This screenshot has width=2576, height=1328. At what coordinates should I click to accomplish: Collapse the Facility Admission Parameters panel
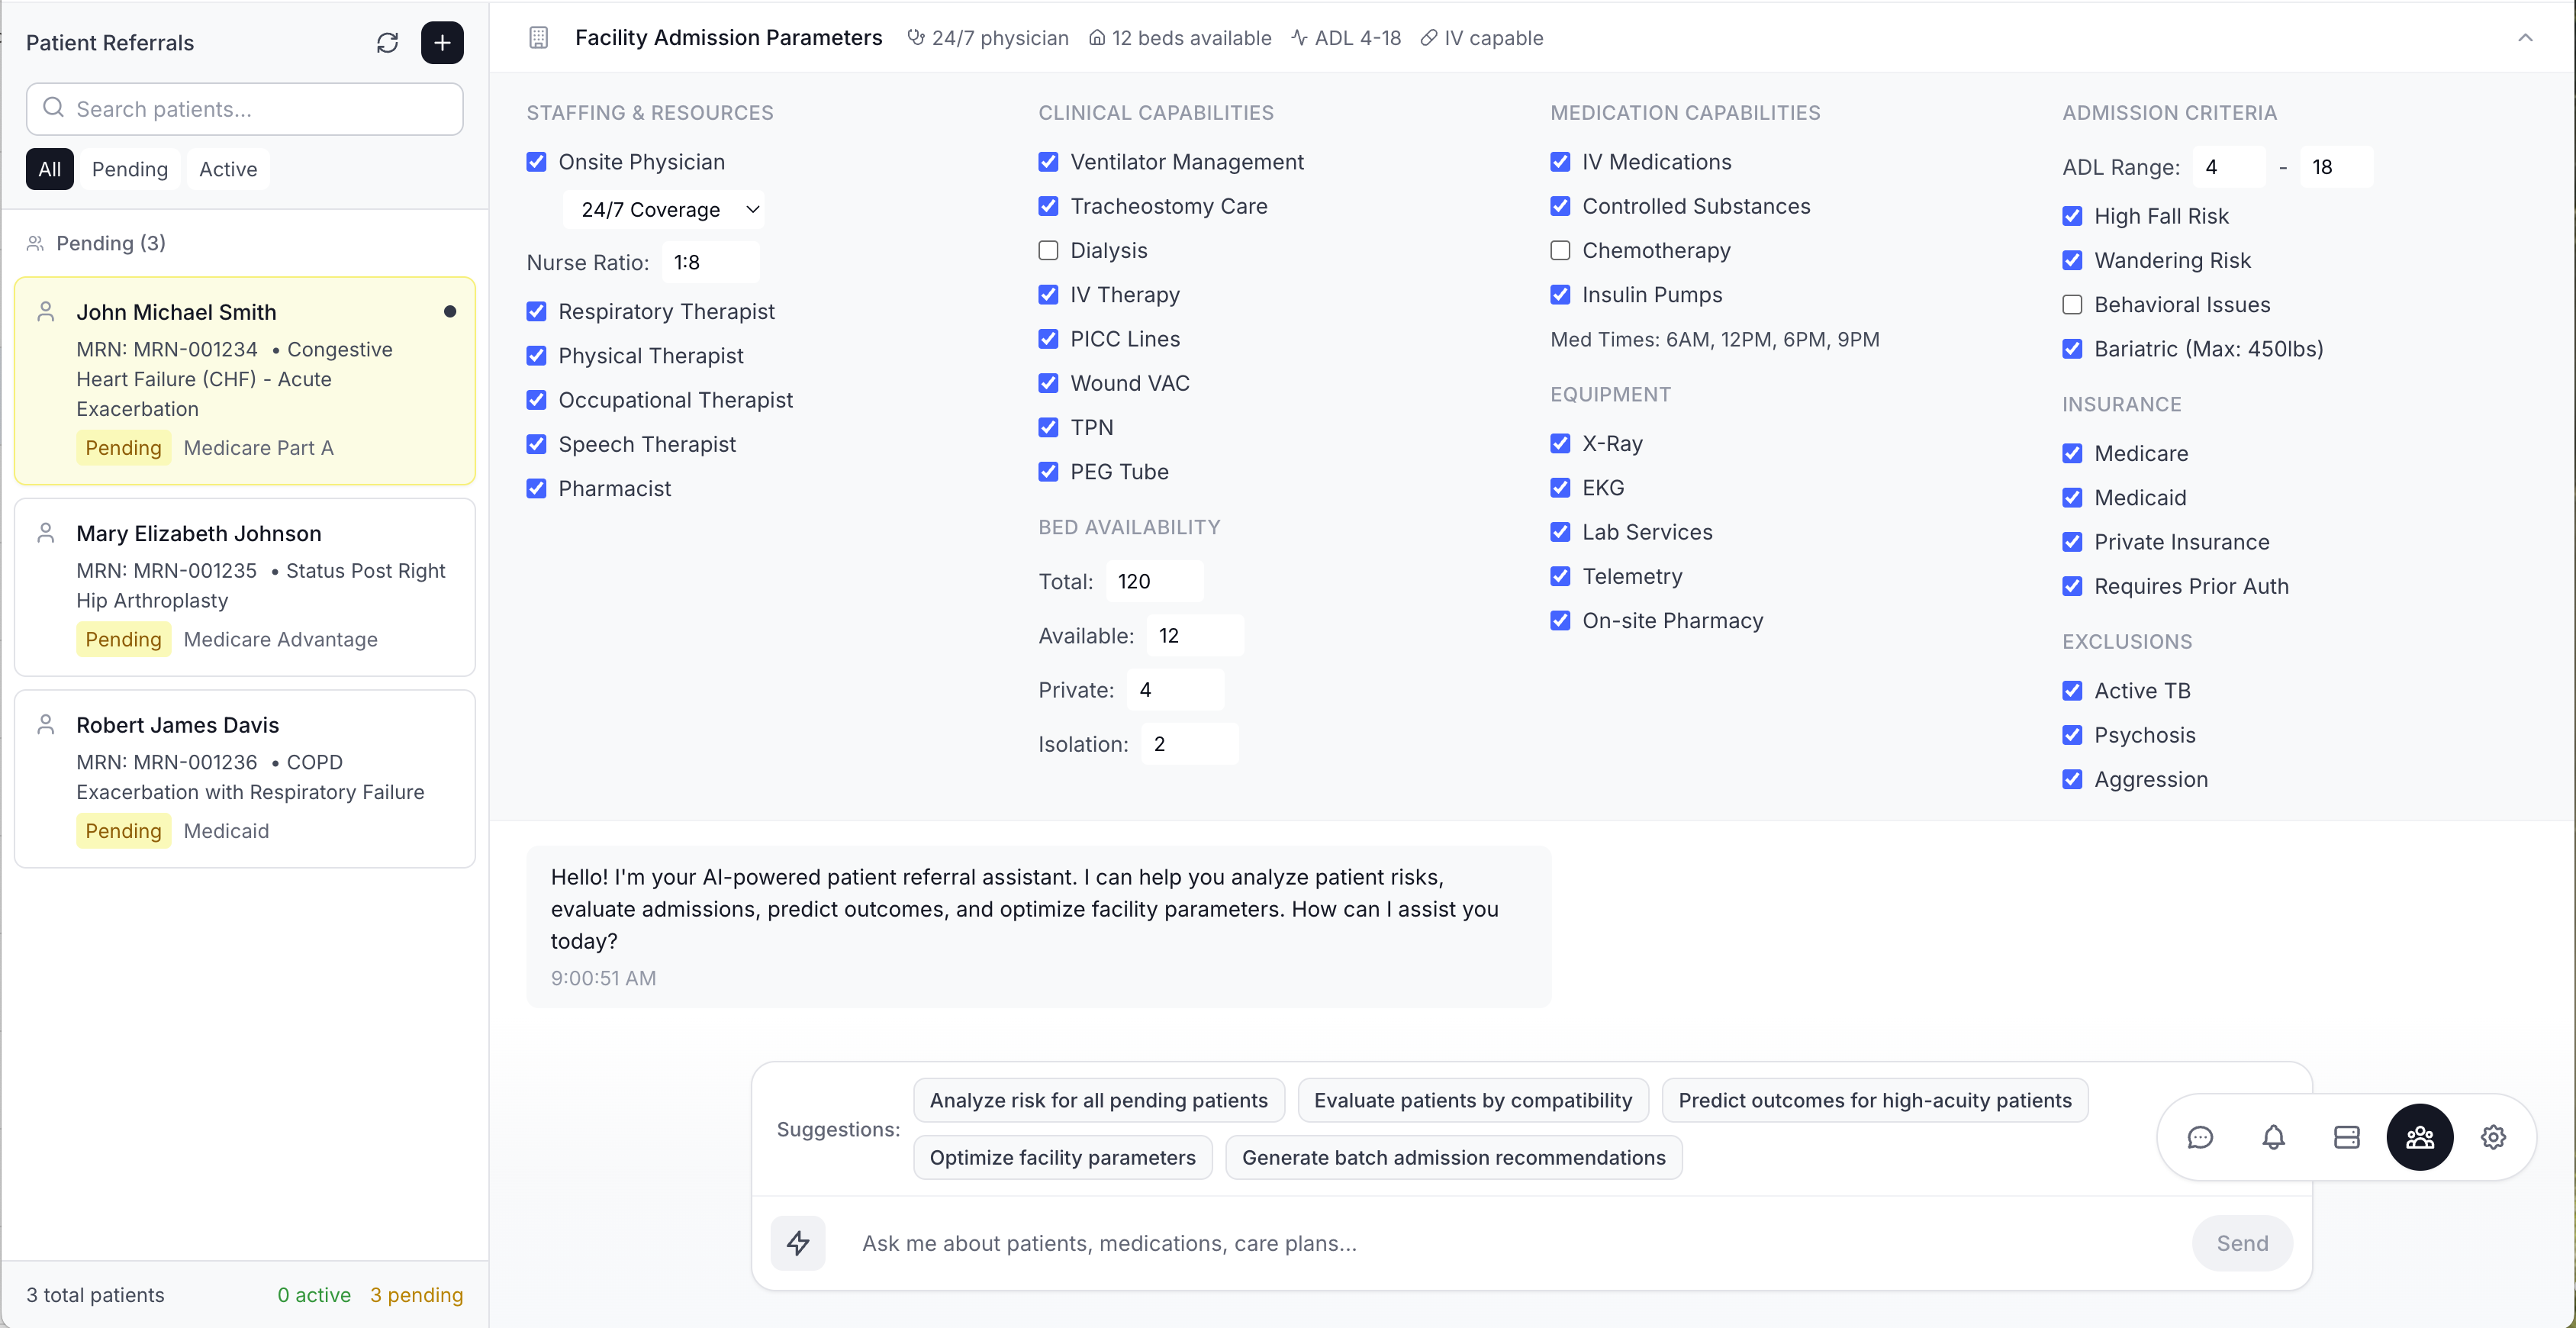(2526, 38)
